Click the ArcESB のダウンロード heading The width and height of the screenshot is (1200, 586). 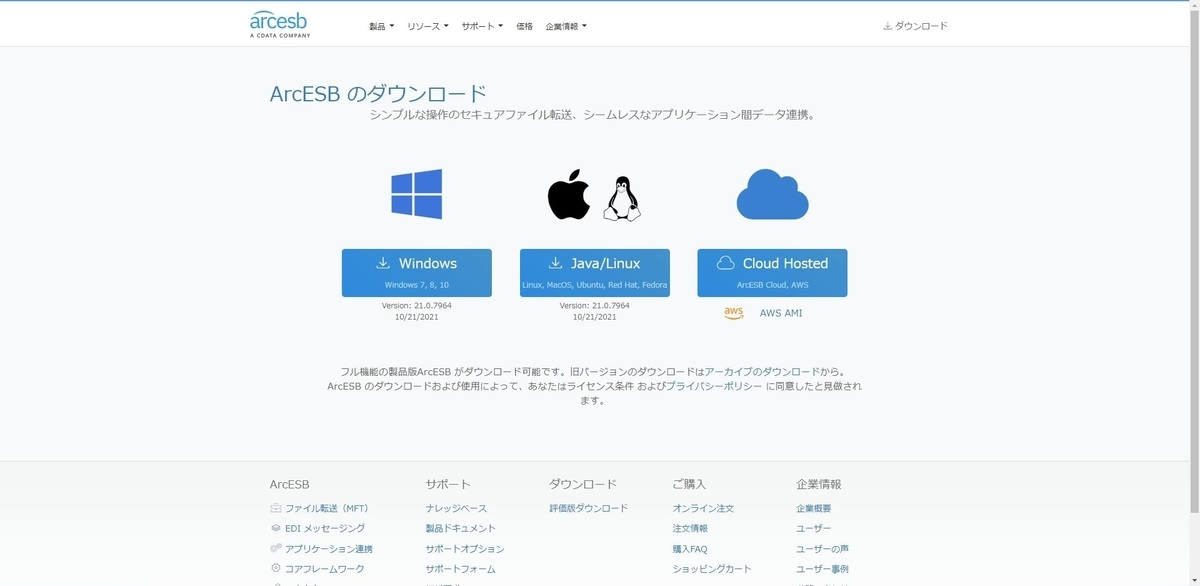378,94
